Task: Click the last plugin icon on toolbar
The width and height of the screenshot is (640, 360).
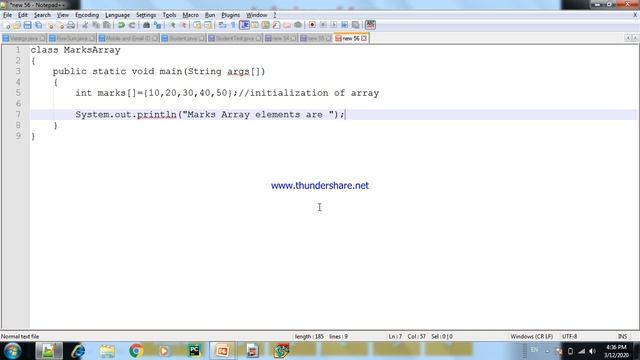Action: pyautogui.click(x=370, y=25)
